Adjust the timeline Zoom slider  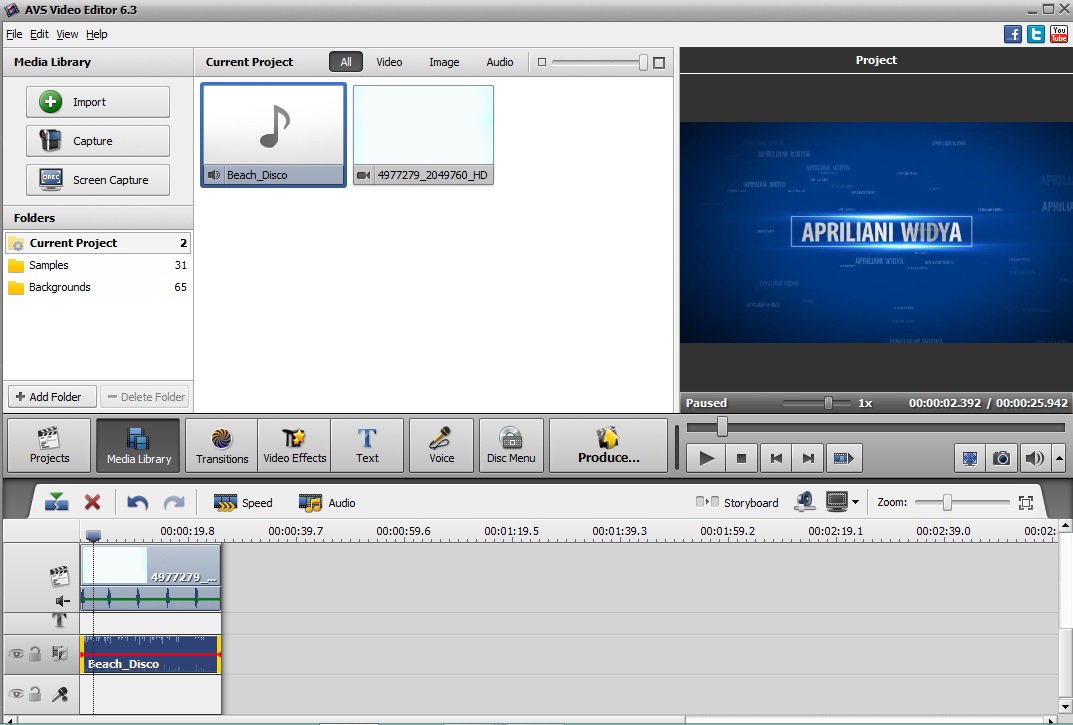[946, 502]
